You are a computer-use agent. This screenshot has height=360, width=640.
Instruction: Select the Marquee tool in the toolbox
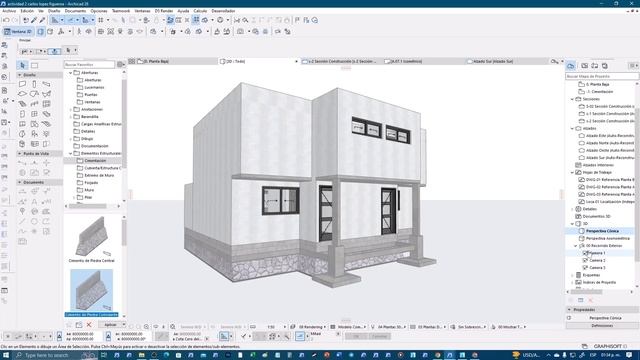click(35, 65)
